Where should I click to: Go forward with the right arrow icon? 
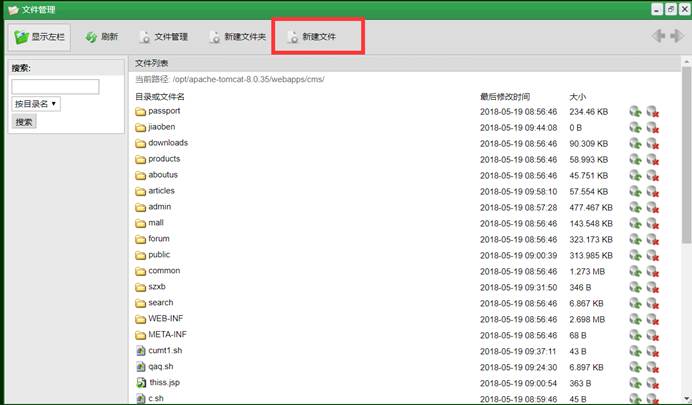[677, 36]
